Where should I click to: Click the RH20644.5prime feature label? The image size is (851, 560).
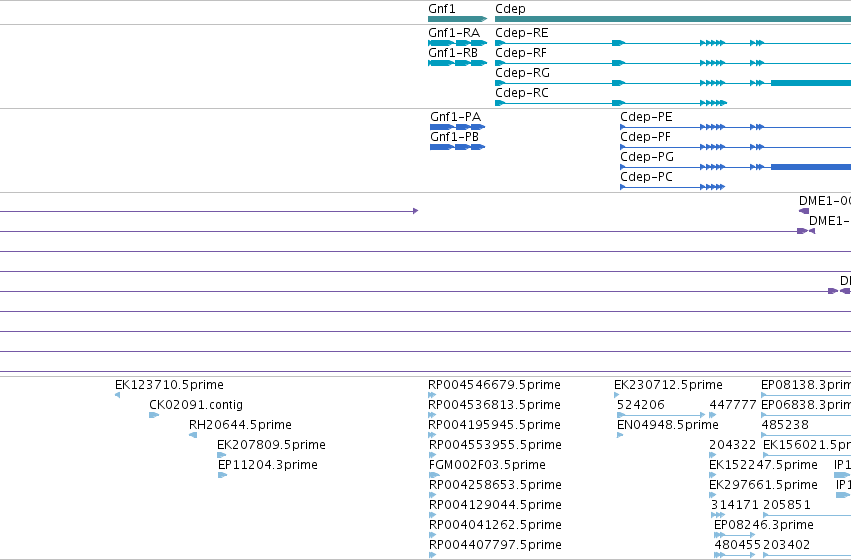[x=240, y=425]
